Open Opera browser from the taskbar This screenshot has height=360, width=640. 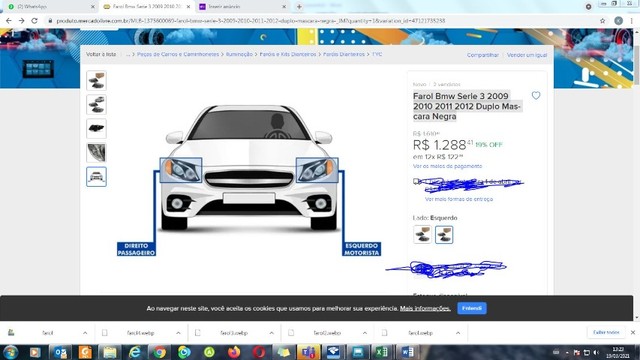(x=258, y=352)
